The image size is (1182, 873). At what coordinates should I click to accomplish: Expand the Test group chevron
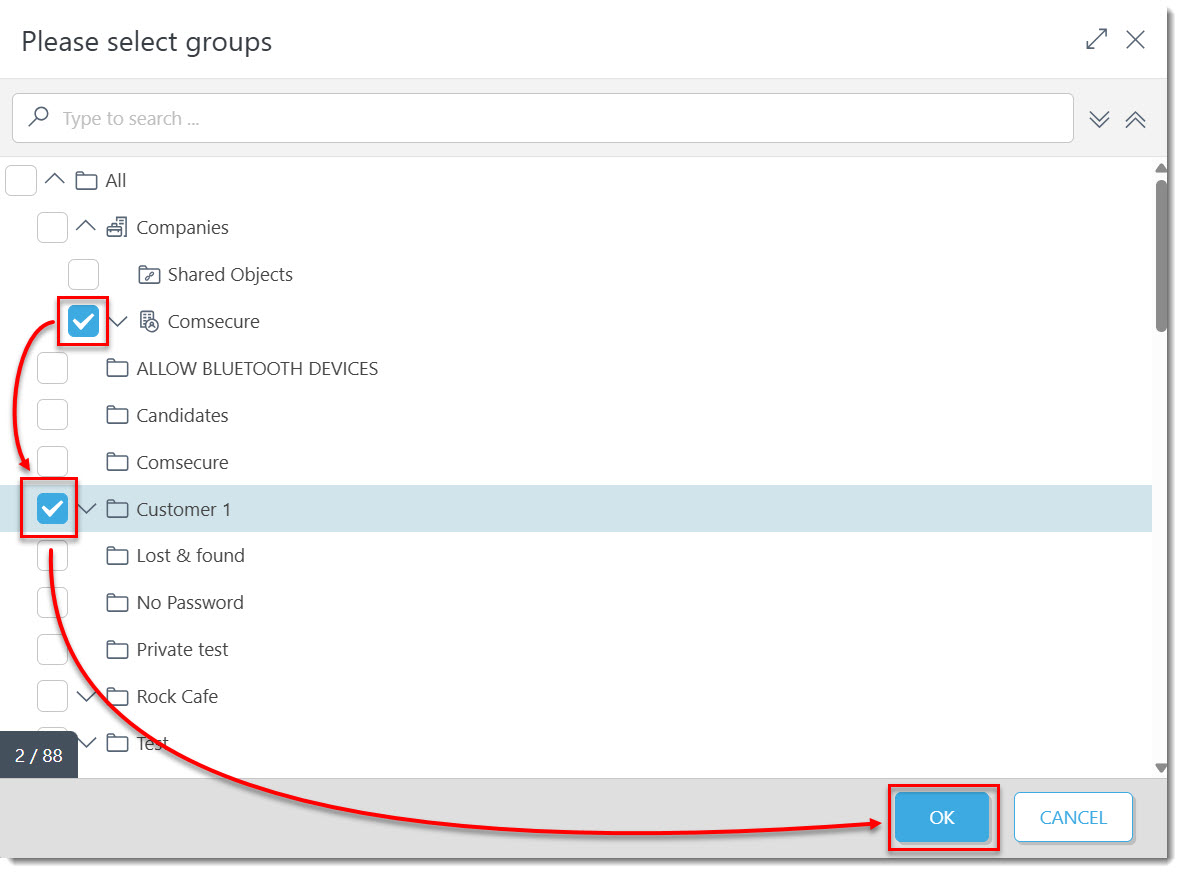(x=87, y=743)
